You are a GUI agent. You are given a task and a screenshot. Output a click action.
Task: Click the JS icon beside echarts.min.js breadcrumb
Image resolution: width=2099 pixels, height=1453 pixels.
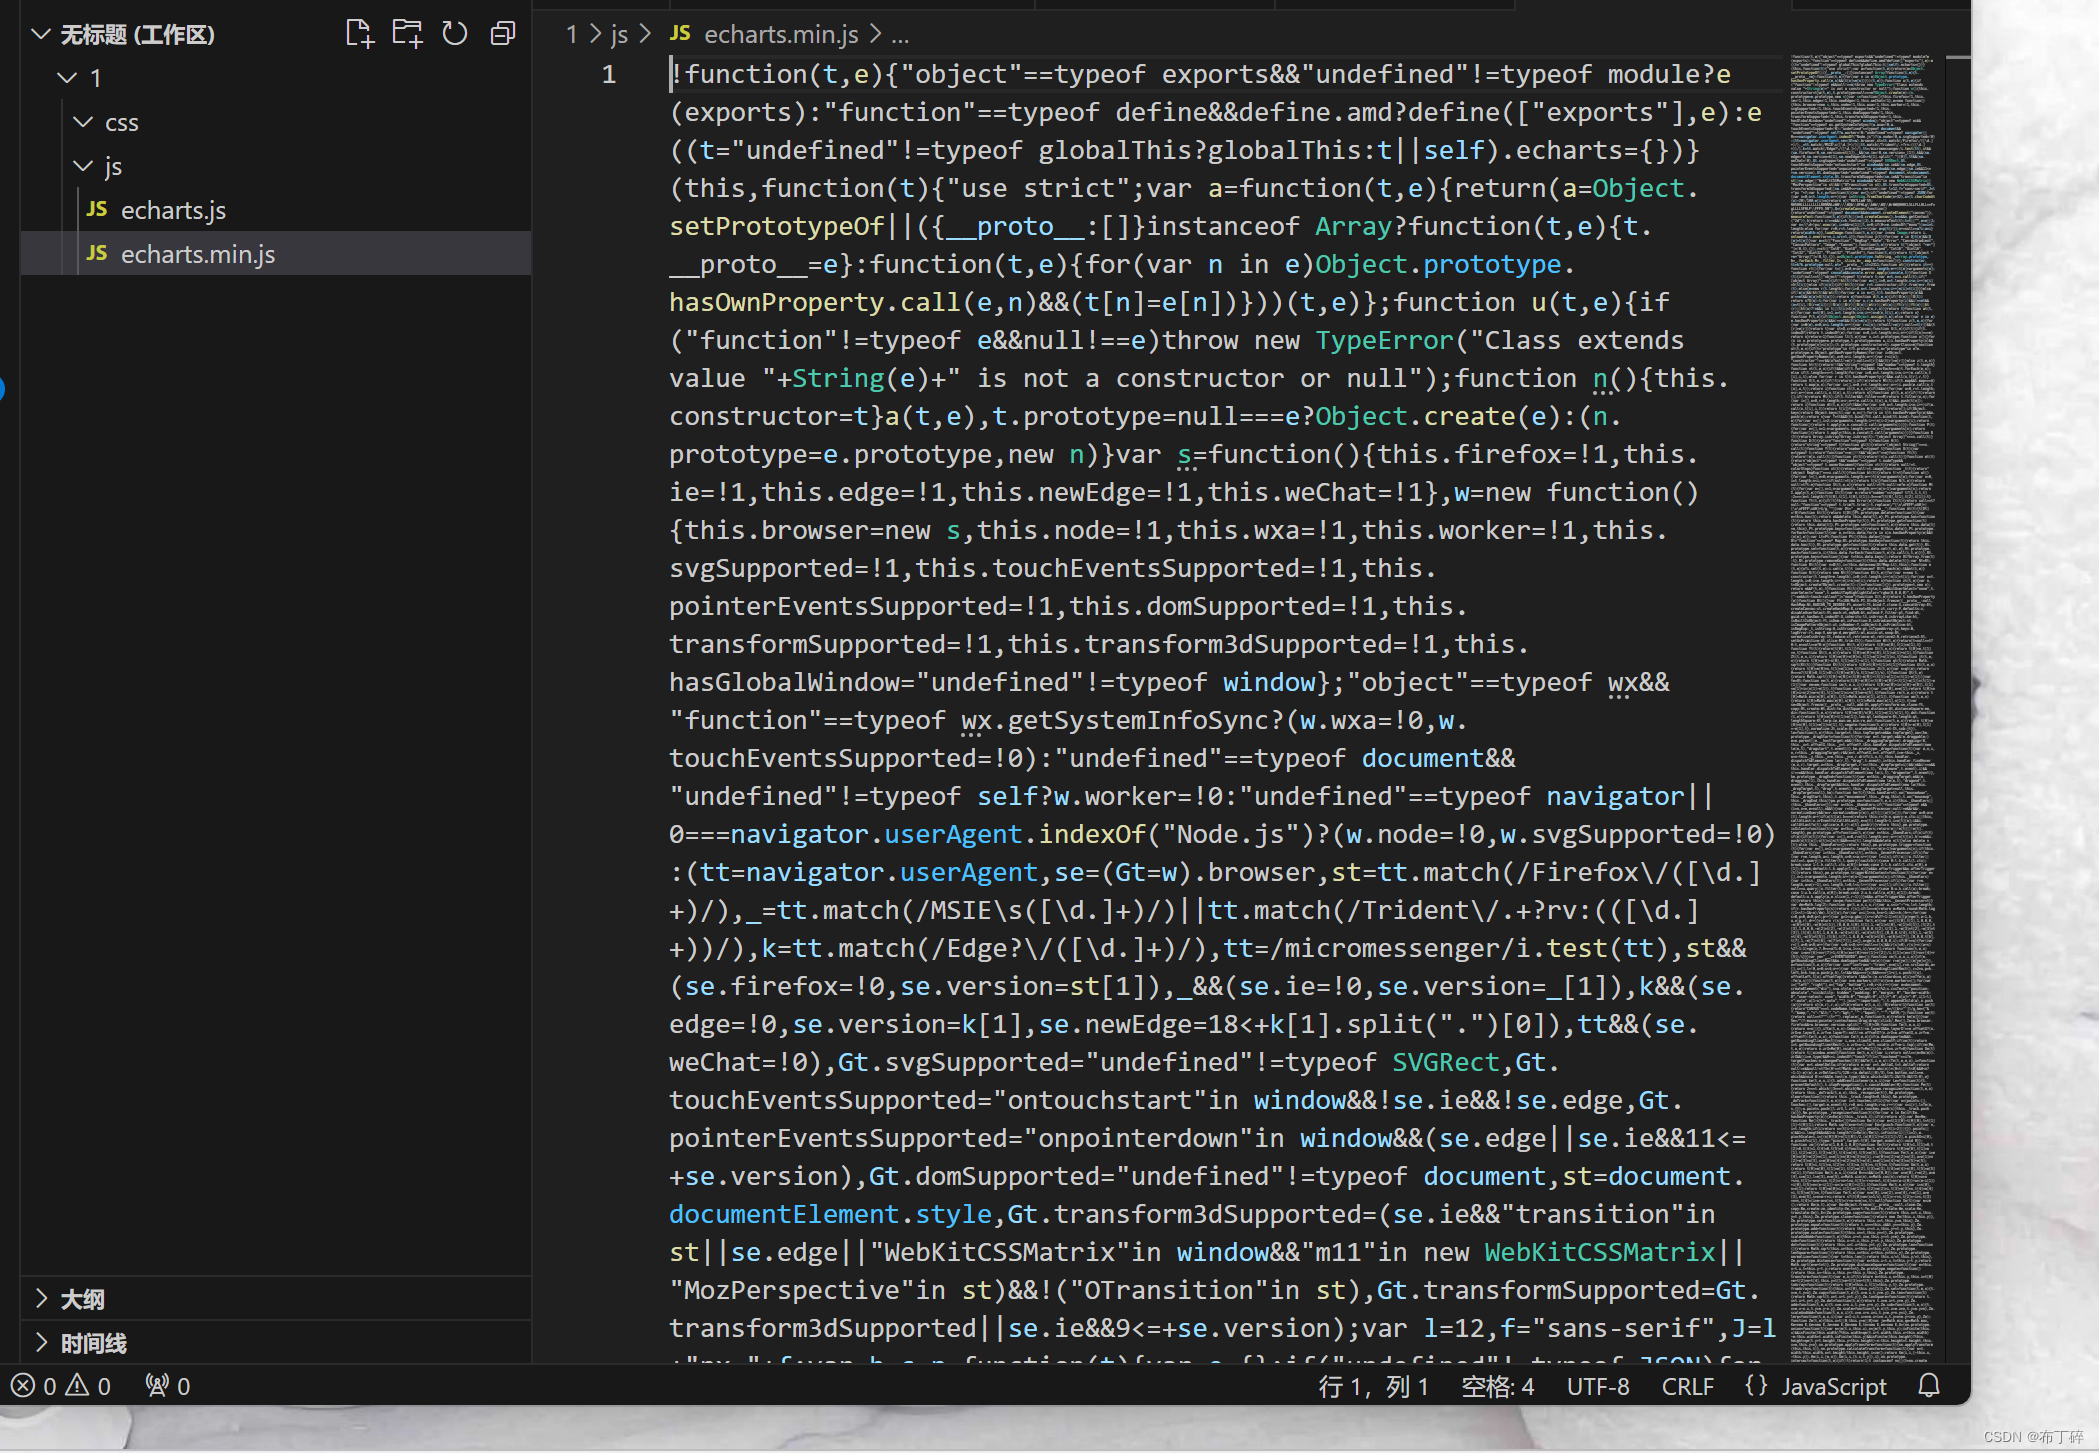coord(679,33)
